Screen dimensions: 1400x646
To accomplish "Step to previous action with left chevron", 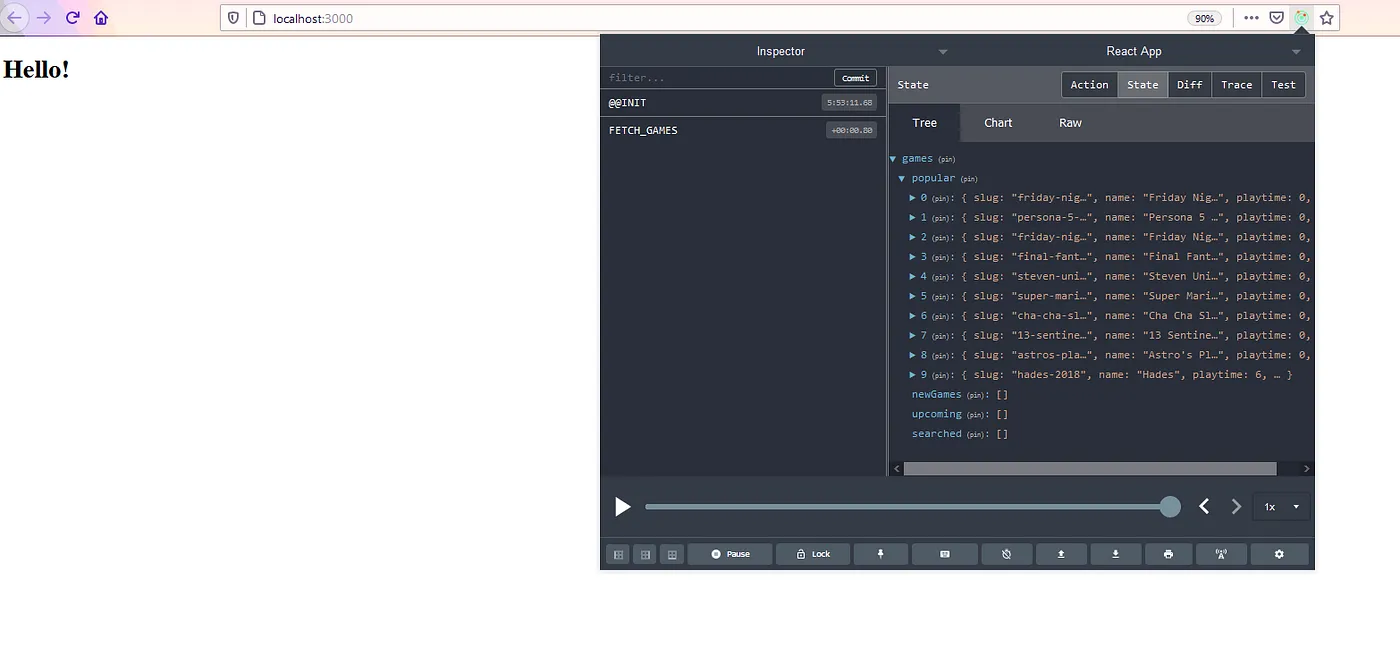I will pos(1204,507).
